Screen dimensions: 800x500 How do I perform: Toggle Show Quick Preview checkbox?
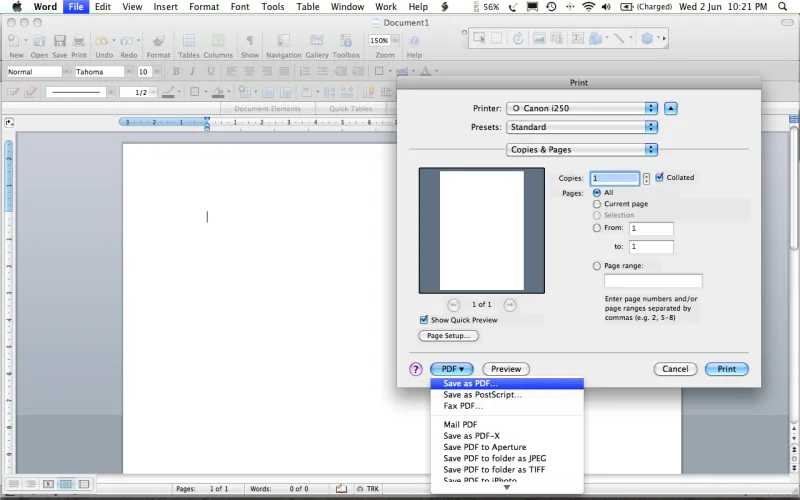pos(423,319)
